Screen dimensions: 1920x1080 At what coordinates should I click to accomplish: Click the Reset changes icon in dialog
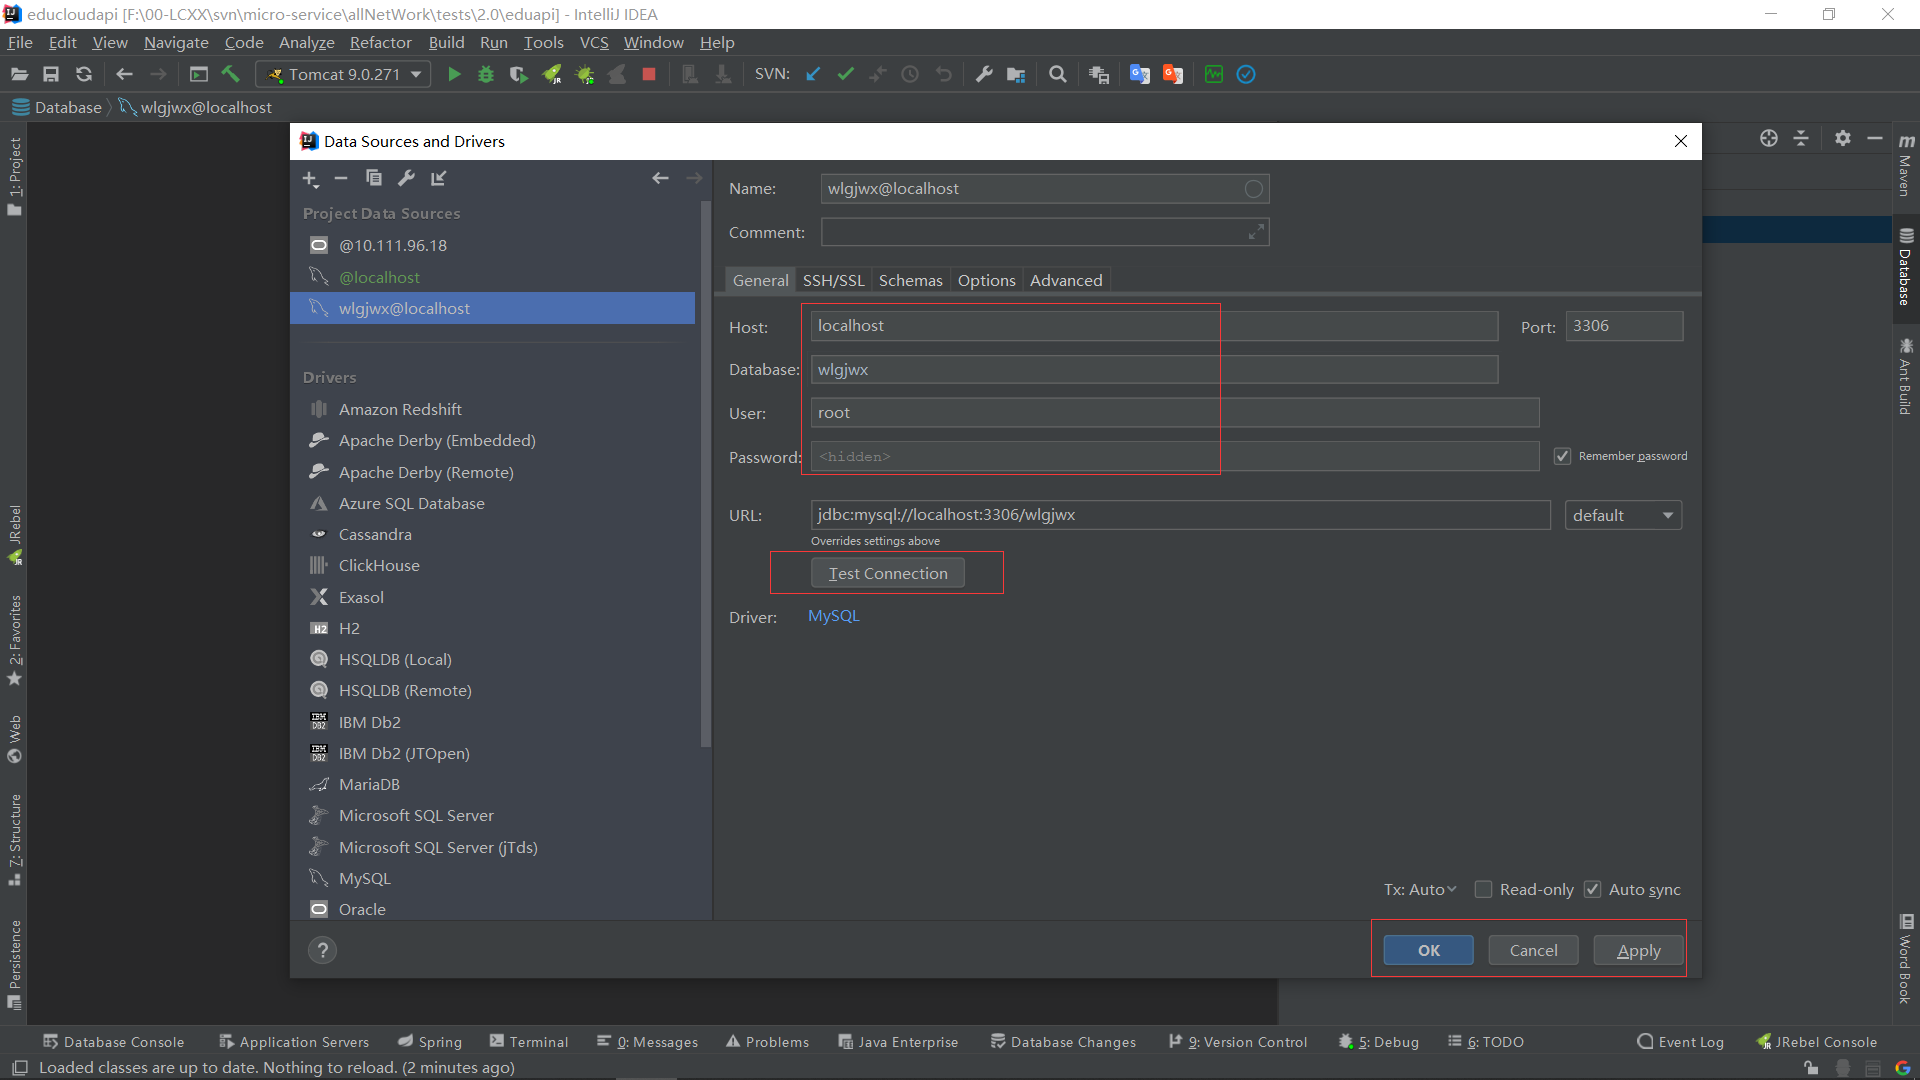tap(438, 178)
